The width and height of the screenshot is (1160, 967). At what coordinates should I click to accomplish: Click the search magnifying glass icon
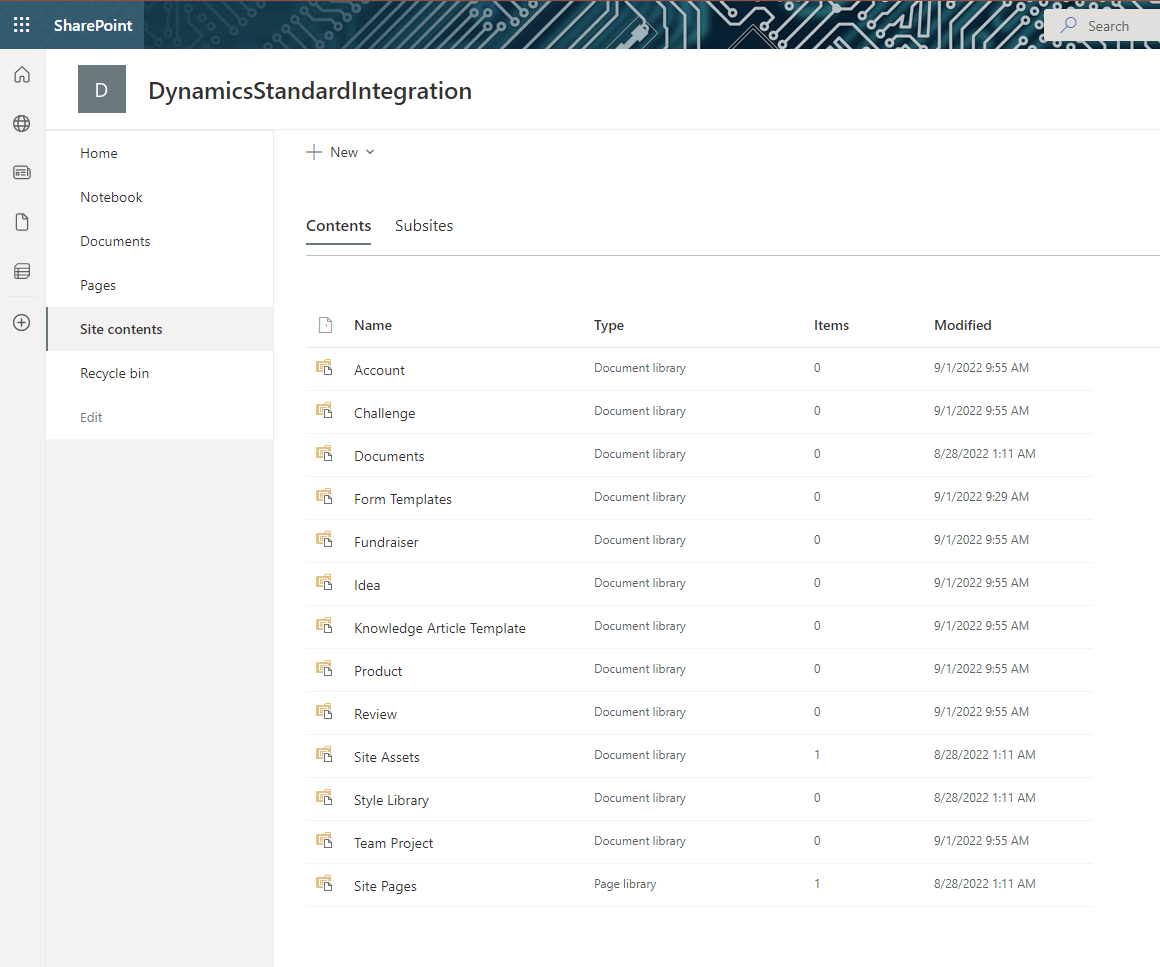[1070, 25]
